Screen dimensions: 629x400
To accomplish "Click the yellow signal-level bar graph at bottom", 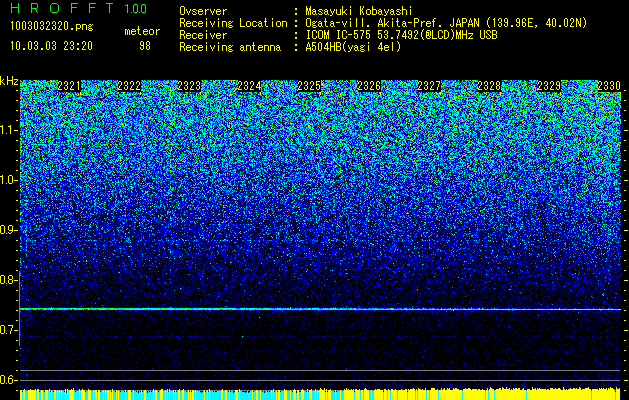I will pyautogui.click(x=320, y=394).
